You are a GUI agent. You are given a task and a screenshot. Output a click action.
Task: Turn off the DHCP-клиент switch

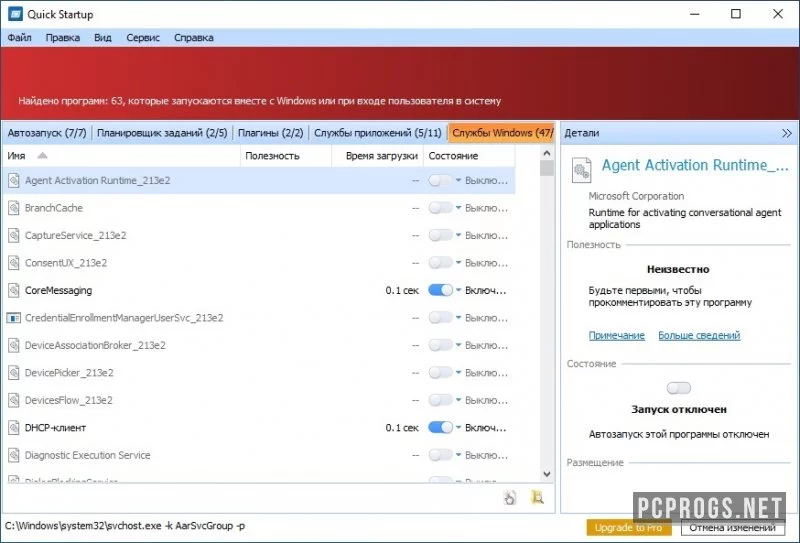[x=440, y=427]
